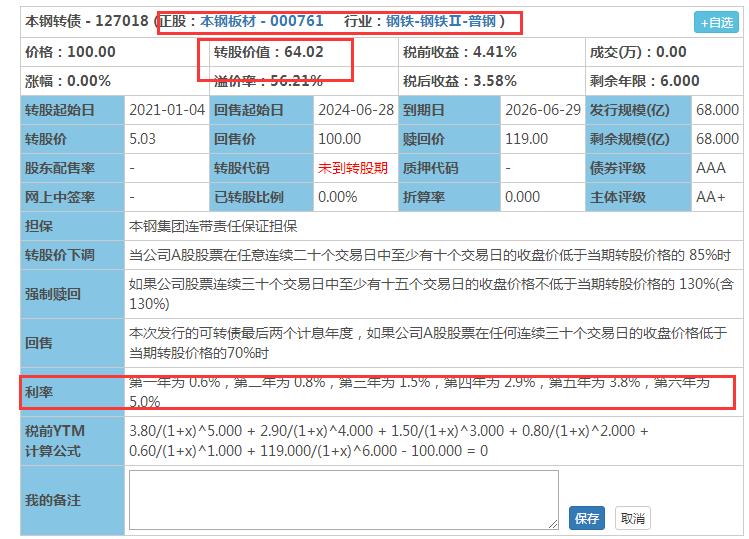Screen dimensions: 749x539
Task: Select the 税前收益 4.41% text
Action: click(460, 52)
